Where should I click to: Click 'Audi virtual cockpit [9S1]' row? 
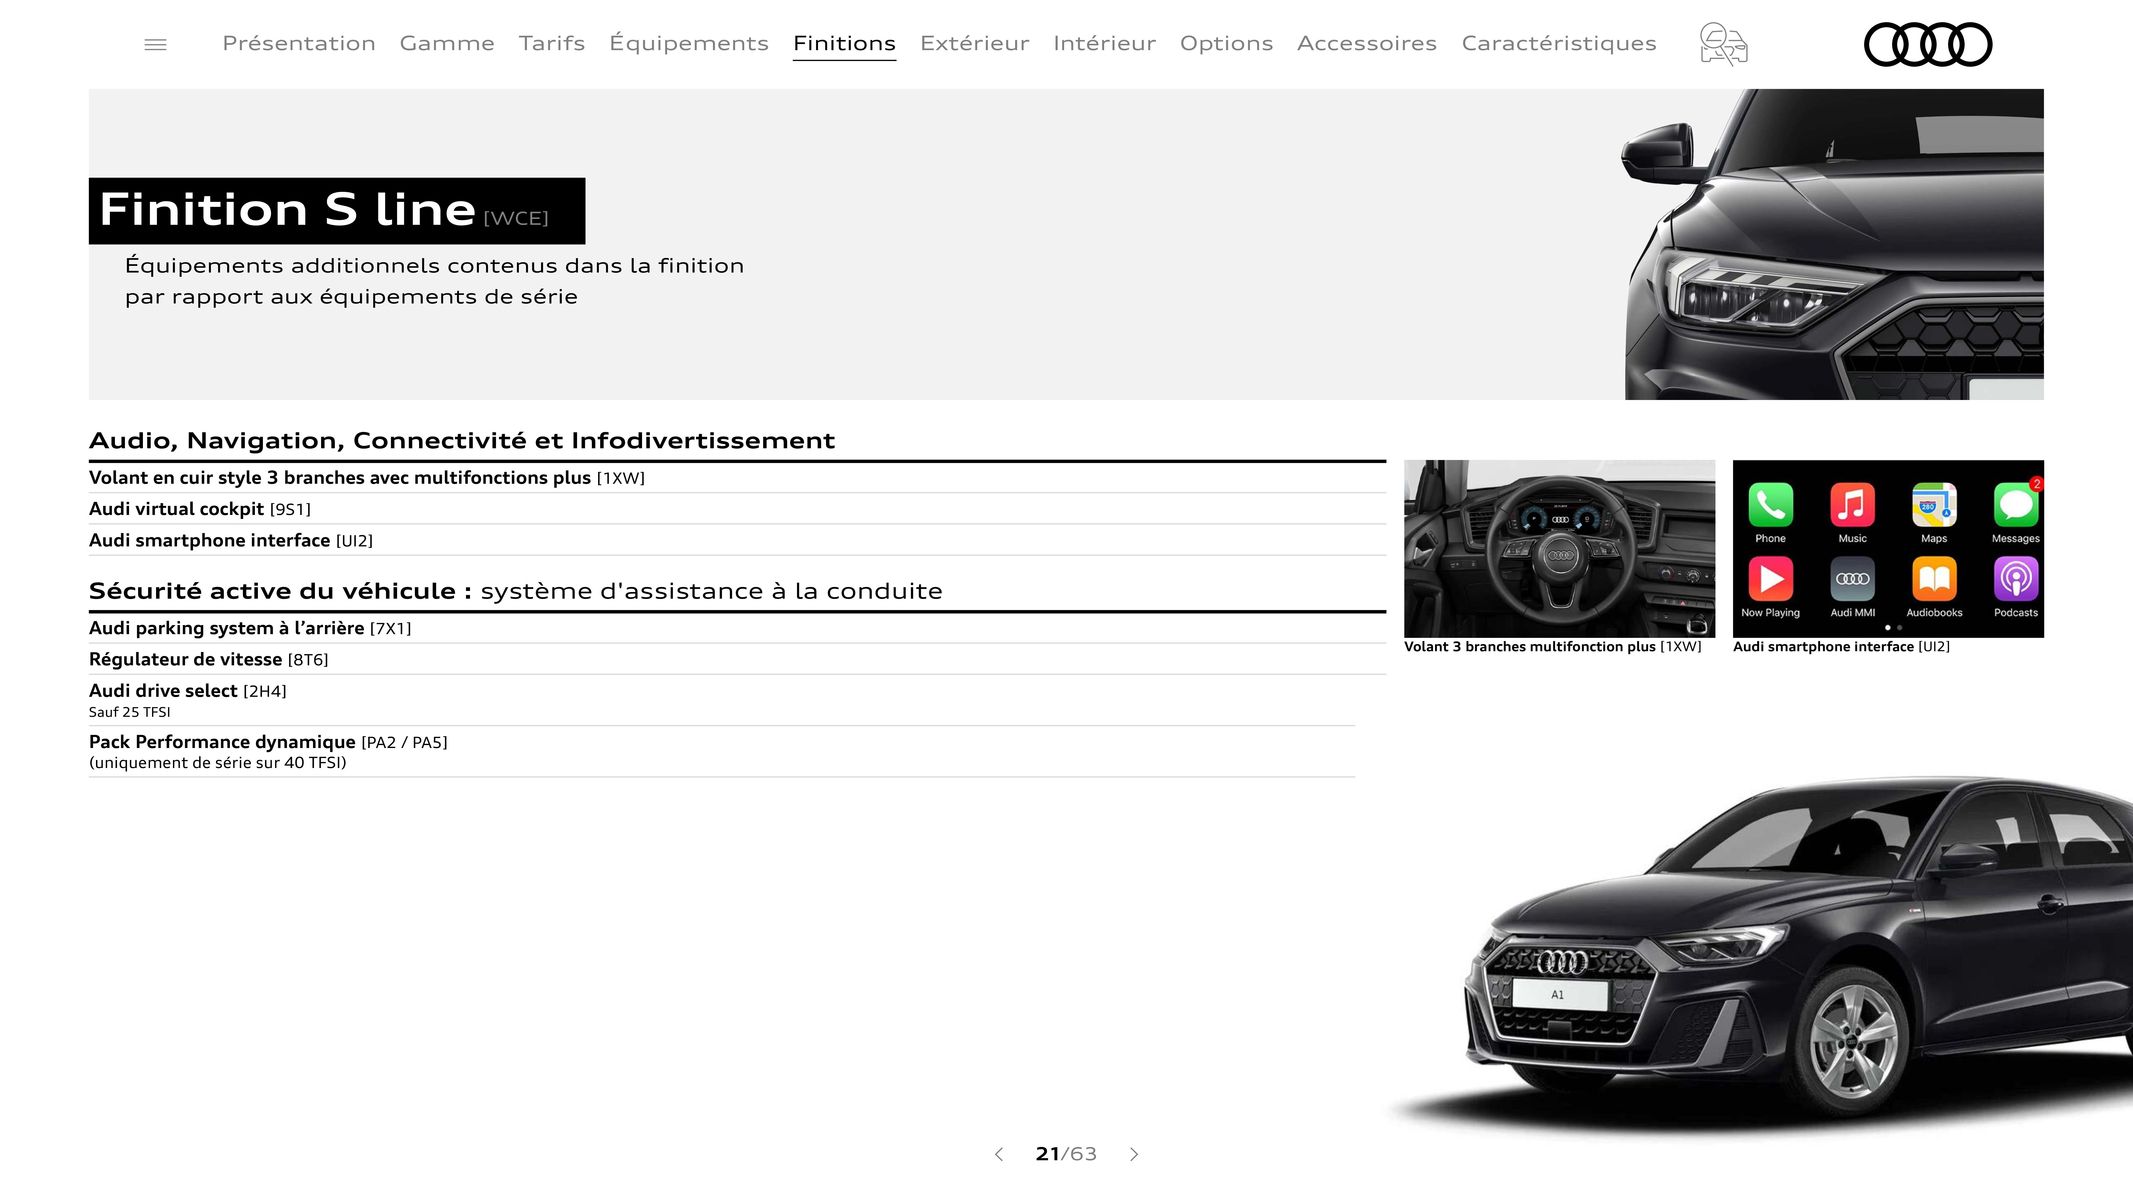(x=737, y=509)
